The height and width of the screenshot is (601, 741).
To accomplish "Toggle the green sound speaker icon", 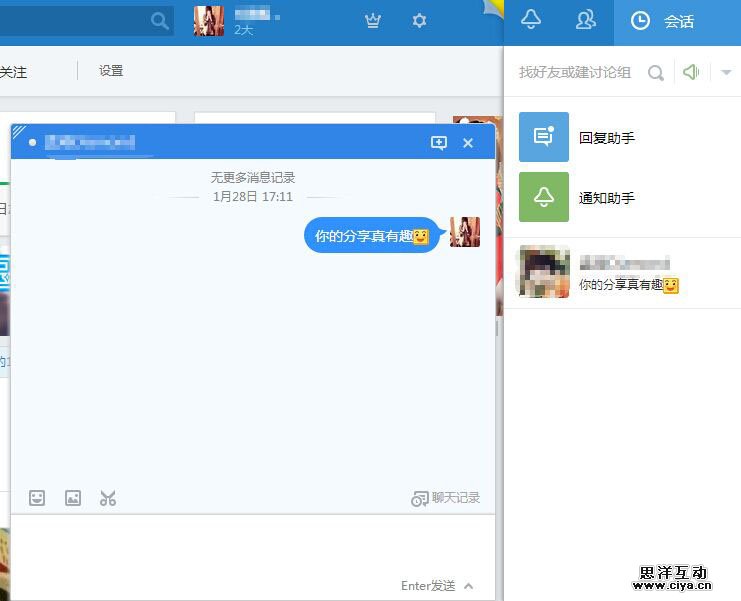I will 690,72.
